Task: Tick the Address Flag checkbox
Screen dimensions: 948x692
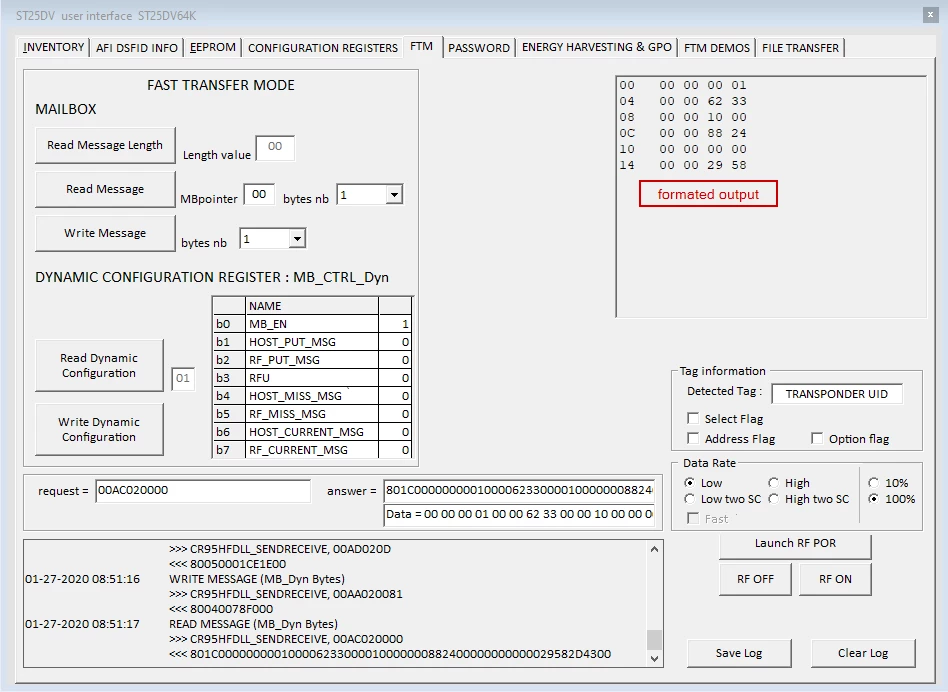Action: (693, 439)
